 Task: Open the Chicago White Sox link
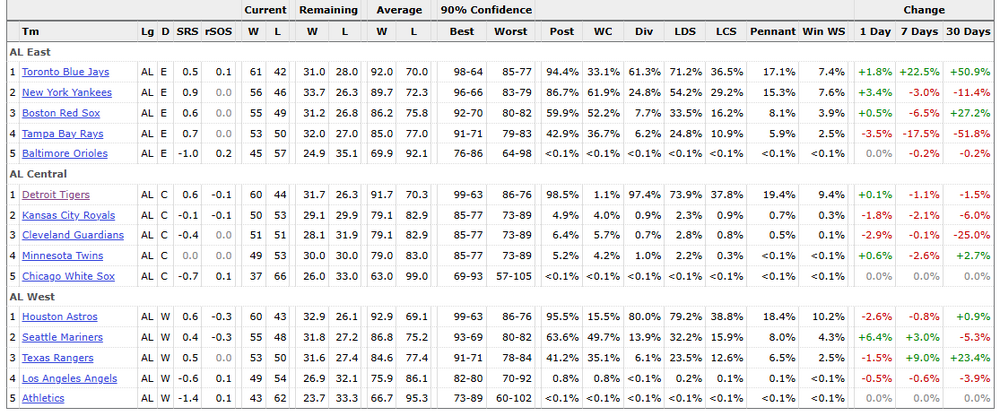[x=68, y=277]
